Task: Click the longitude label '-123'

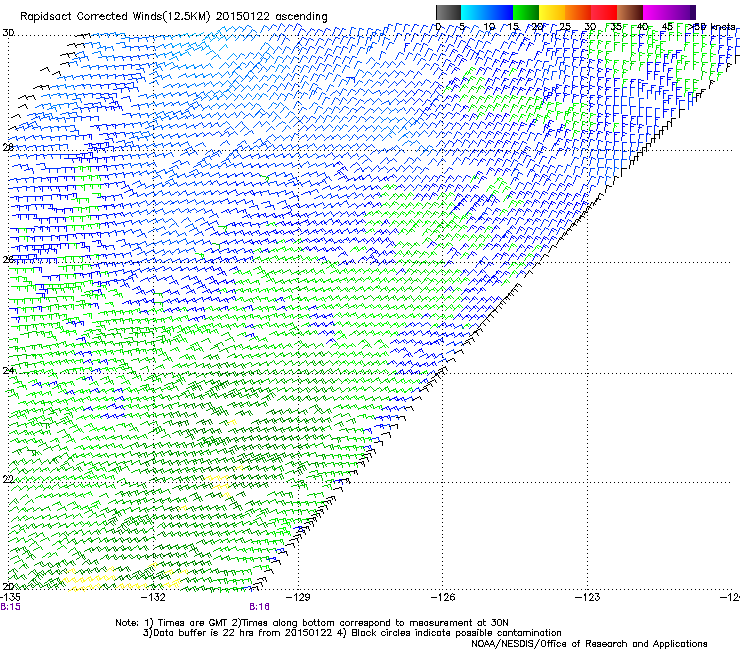Action: (588, 597)
